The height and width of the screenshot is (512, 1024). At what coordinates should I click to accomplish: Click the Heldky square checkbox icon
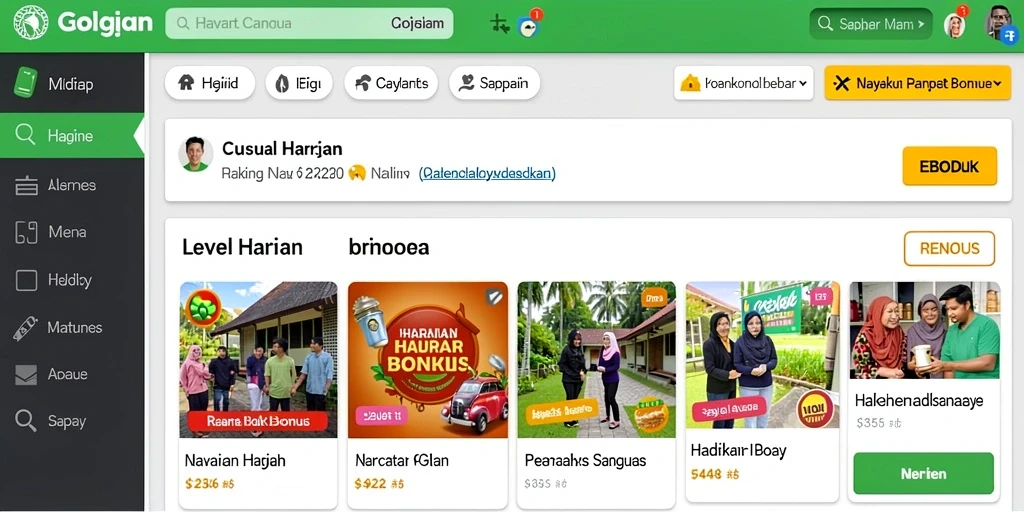tap(26, 281)
